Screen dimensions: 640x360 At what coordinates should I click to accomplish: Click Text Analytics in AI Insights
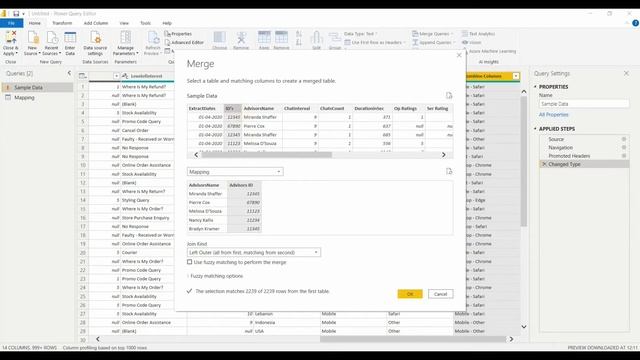478,34
